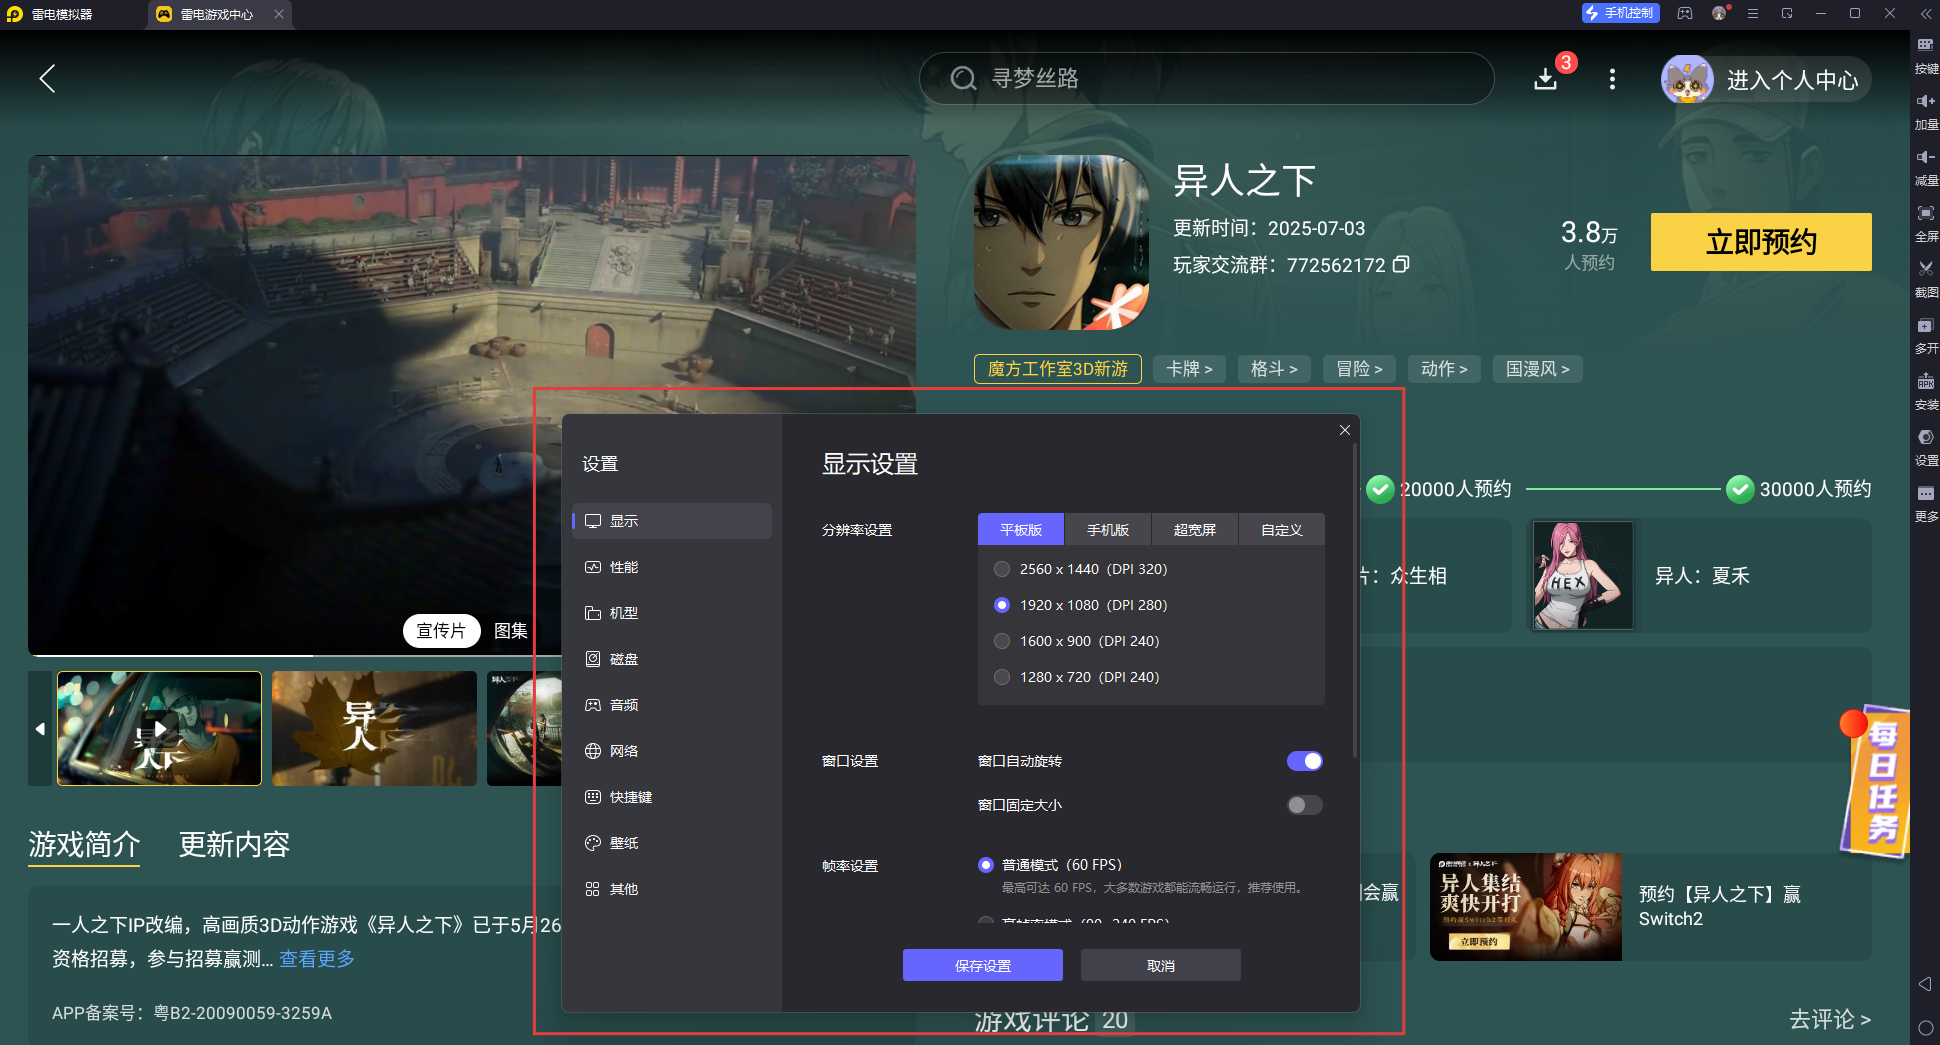Viewport: 1940px width, 1045px height.
Task: Open 网络 settings section
Action: point(672,751)
